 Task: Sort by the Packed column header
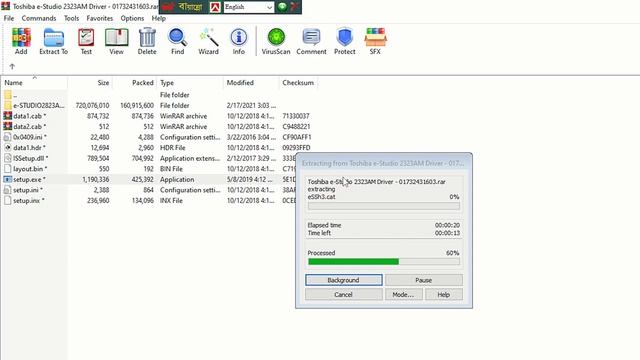pyautogui.click(x=135, y=82)
